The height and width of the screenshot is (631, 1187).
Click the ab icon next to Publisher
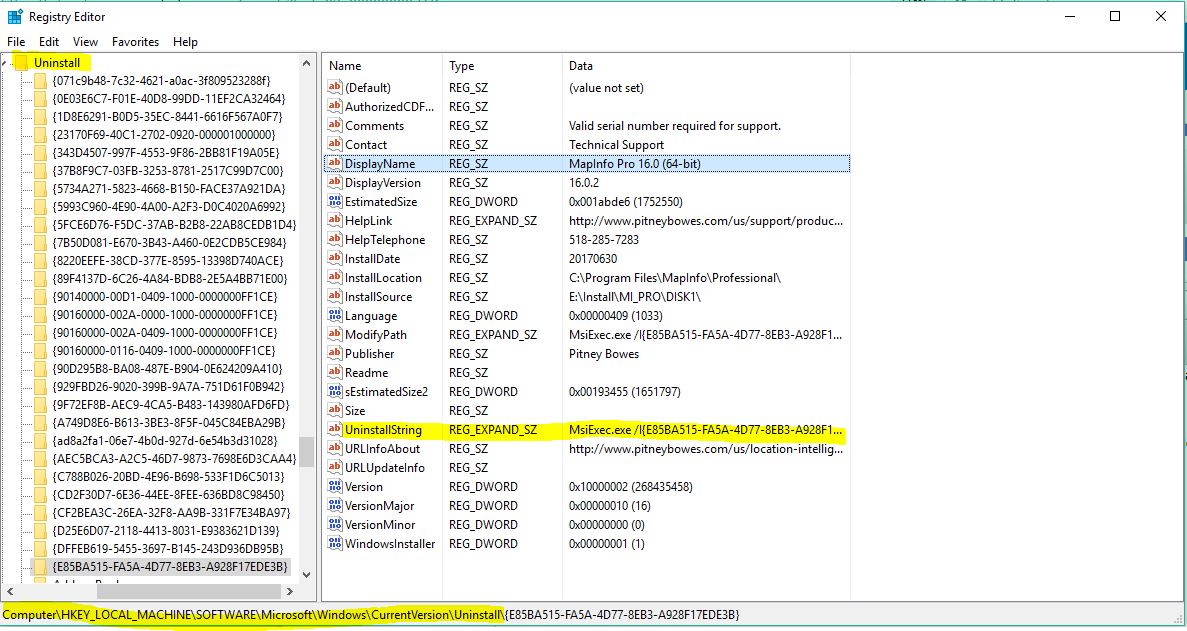[335, 353]
